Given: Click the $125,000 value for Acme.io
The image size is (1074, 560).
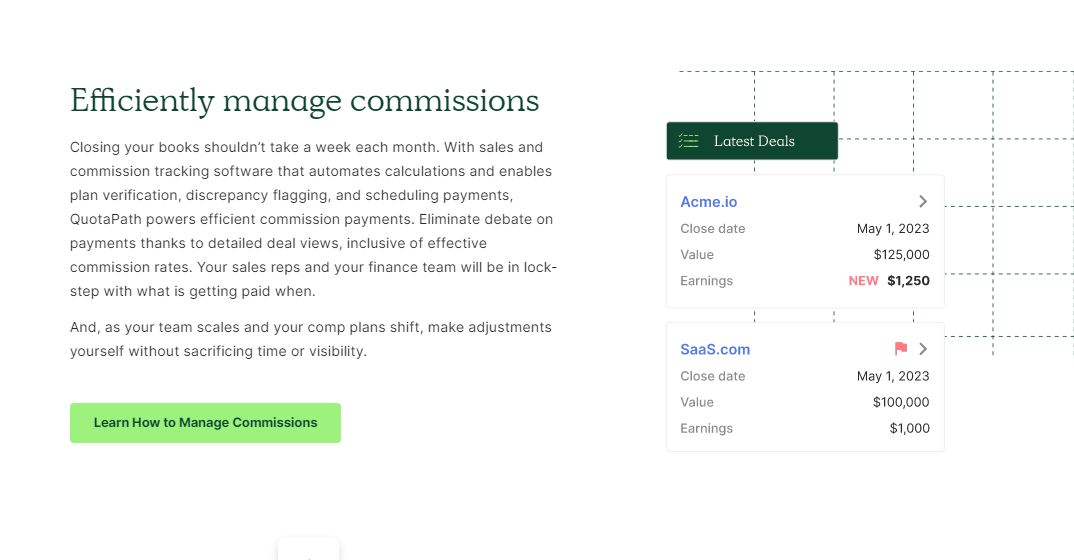Looking at the screenshot, I should (x=901, y=255).
